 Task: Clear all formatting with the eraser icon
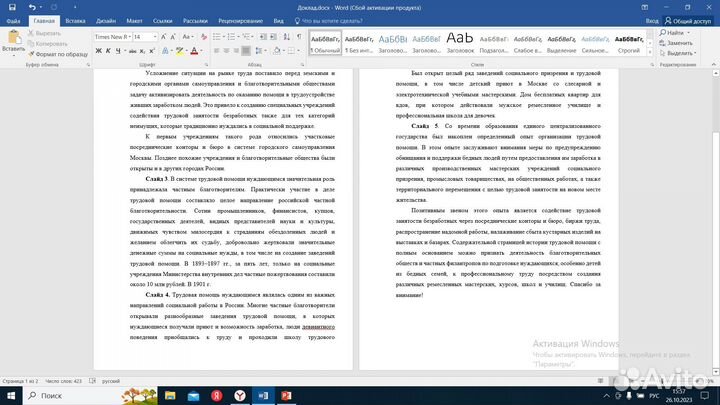tap(204, 37)
